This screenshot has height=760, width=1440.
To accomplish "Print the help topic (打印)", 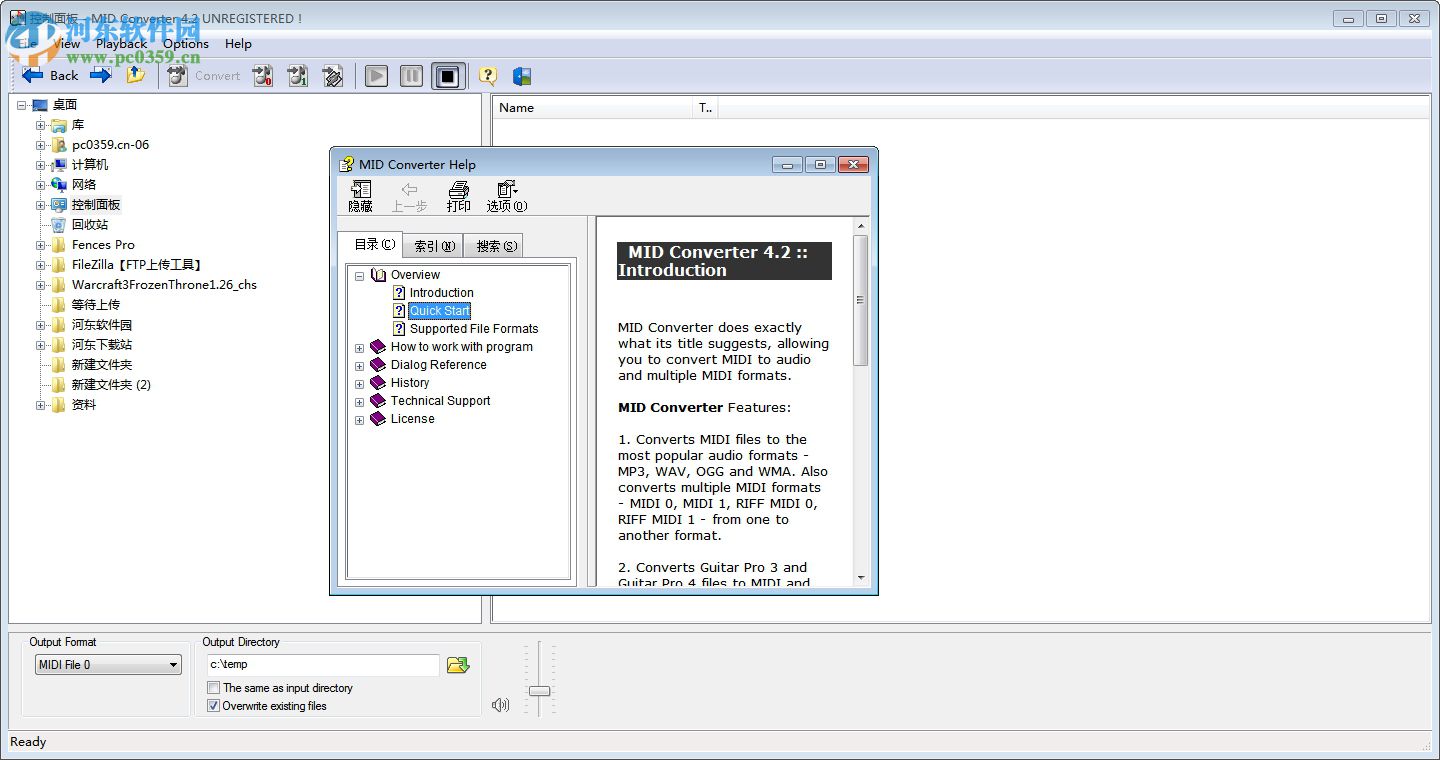I will (x=459, y=197).
